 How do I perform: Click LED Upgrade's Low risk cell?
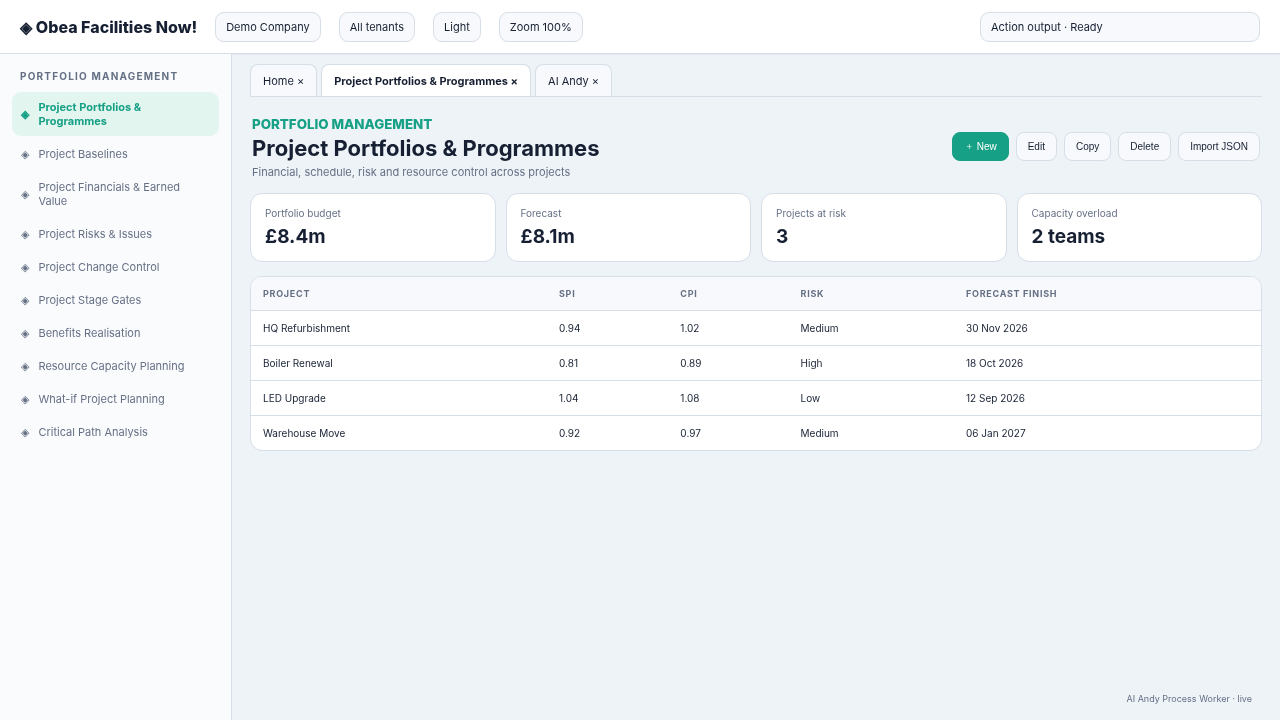pos(810,398)
